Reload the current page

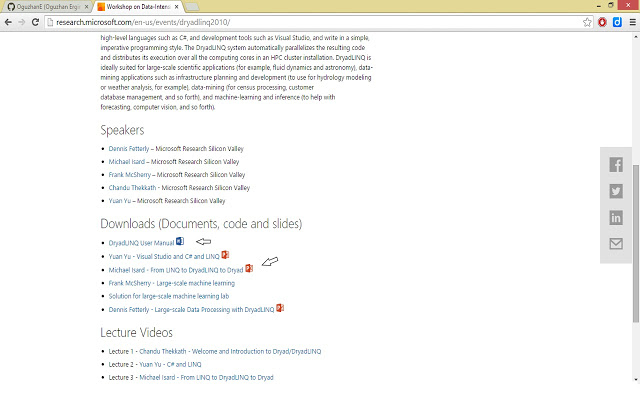point(36,22)
